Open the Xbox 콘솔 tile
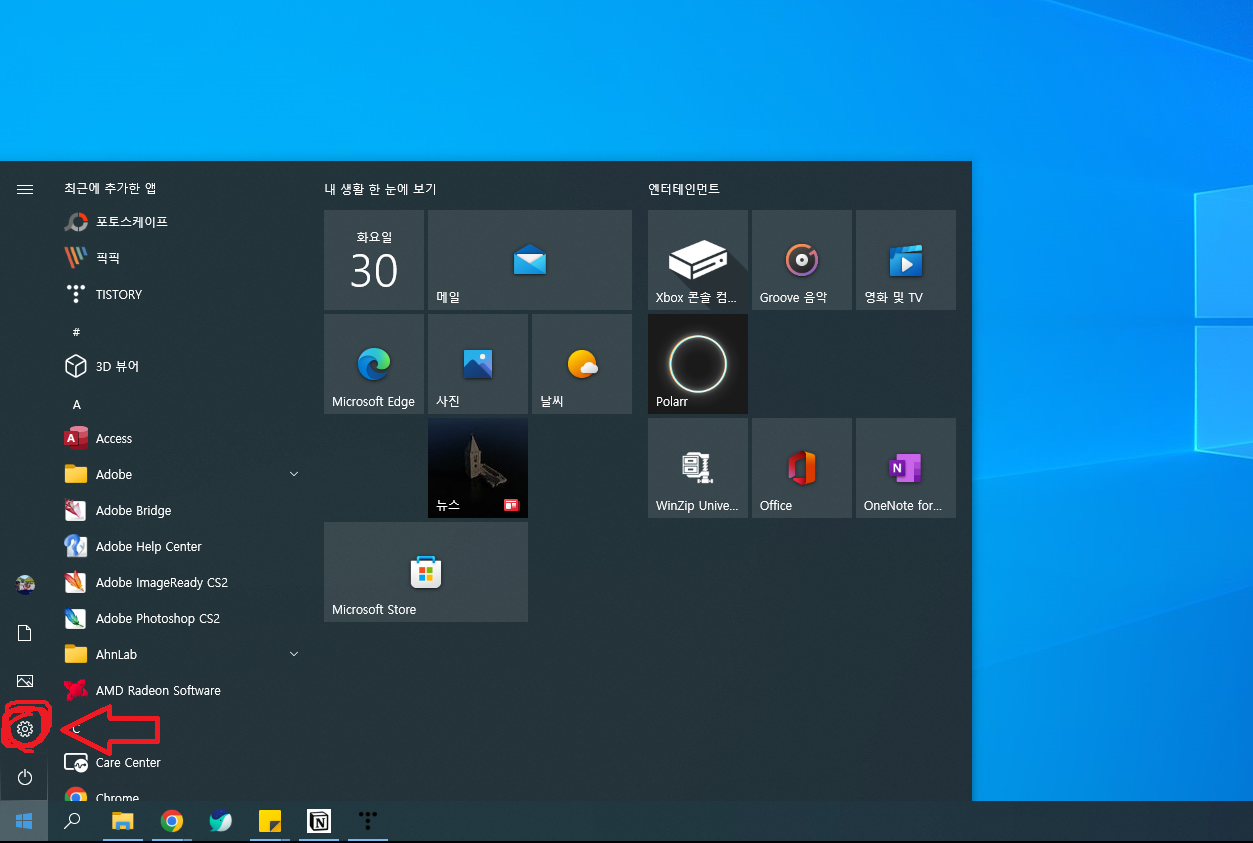This screenshot has width=1253, height=843. [x=698, y=260]
